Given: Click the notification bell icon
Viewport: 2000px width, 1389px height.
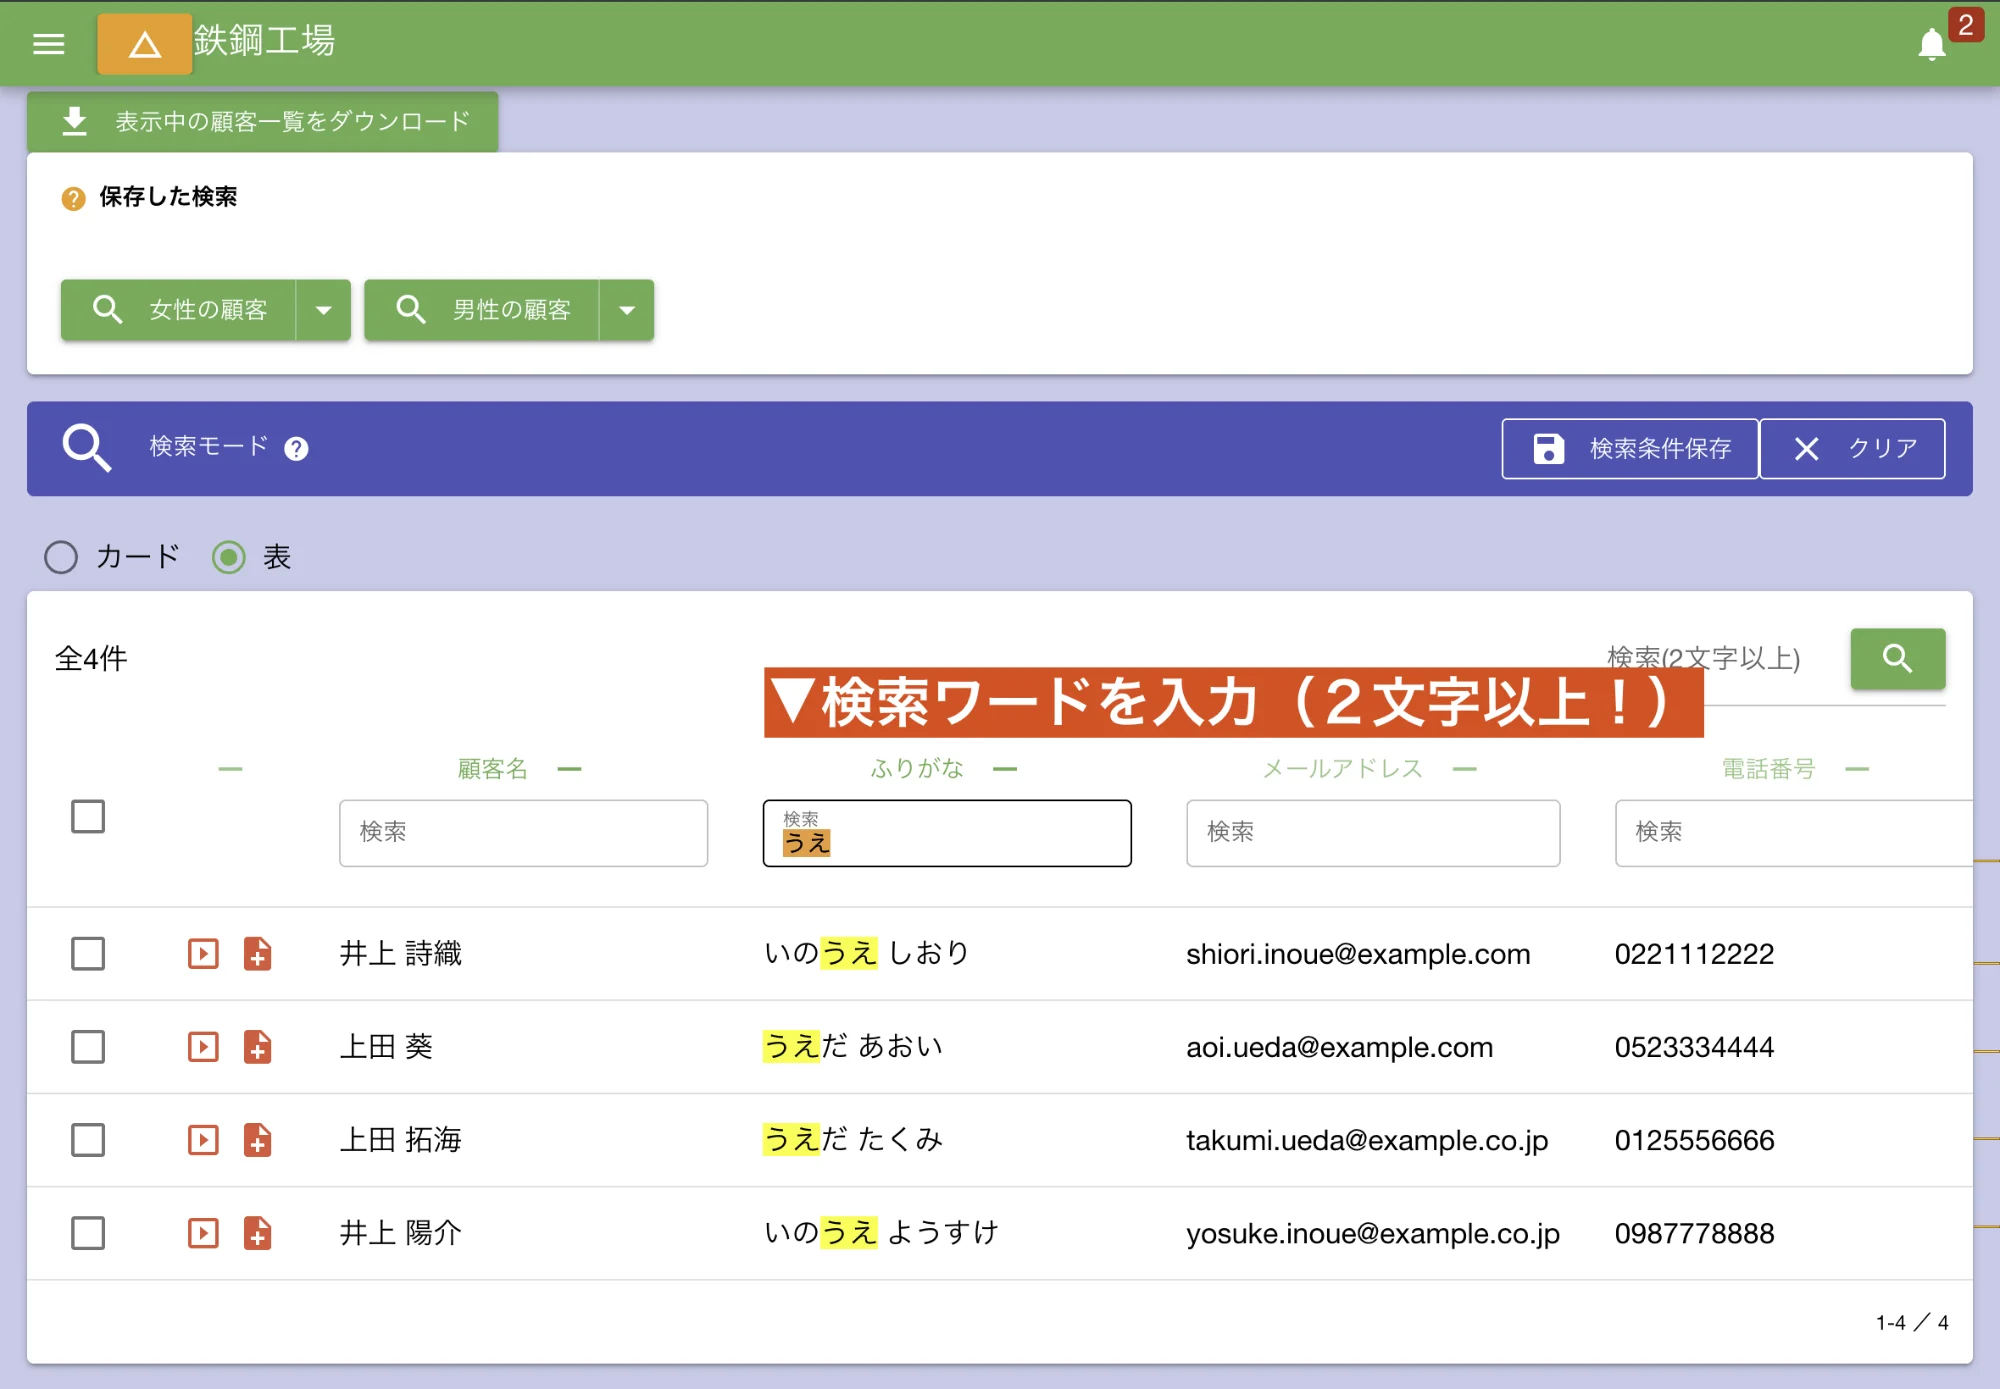Looking at the screenshot, I should 1931,45.
